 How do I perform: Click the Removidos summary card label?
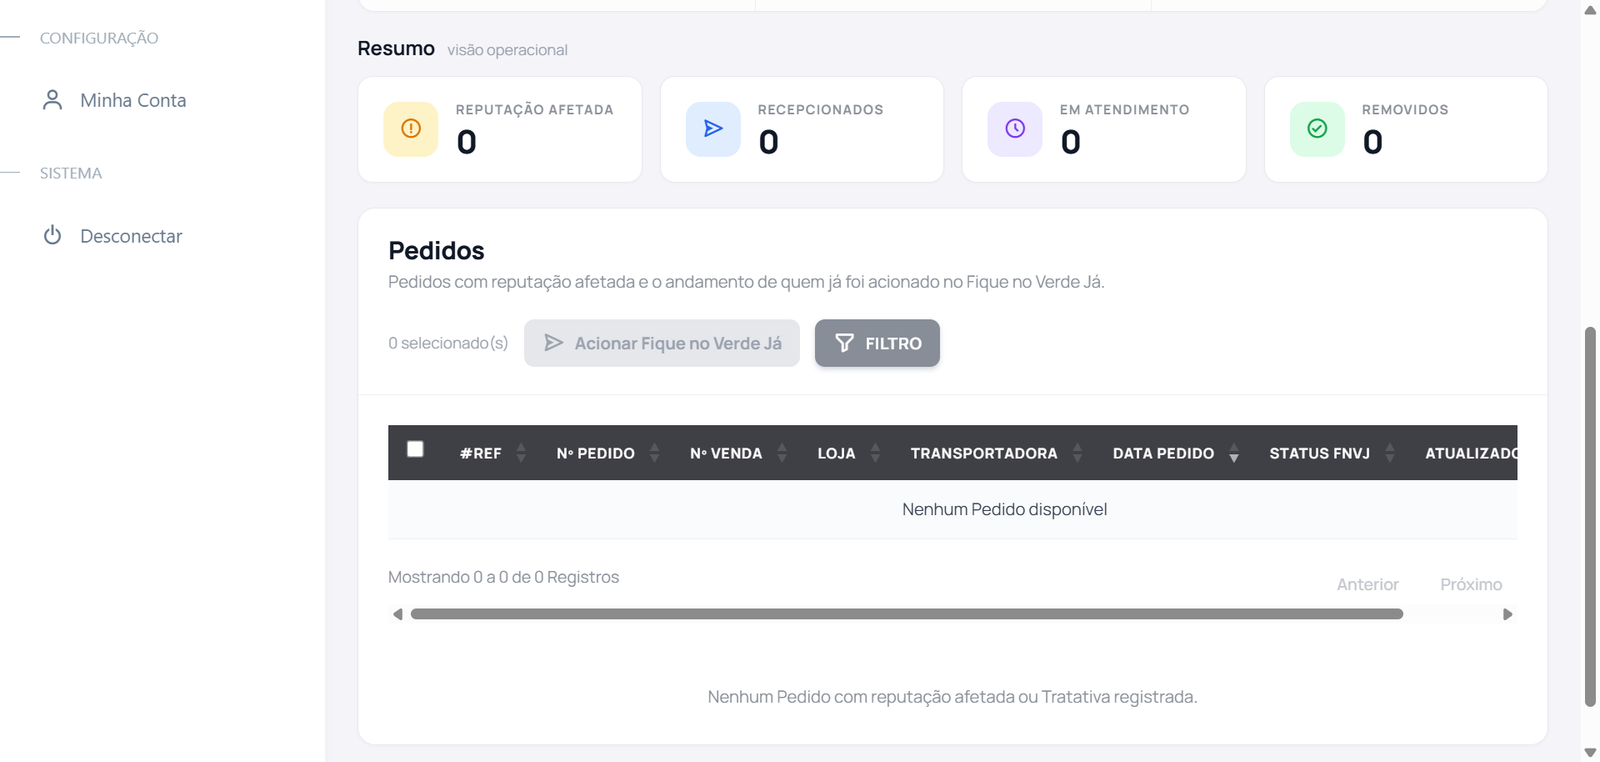coord(1405,110)
